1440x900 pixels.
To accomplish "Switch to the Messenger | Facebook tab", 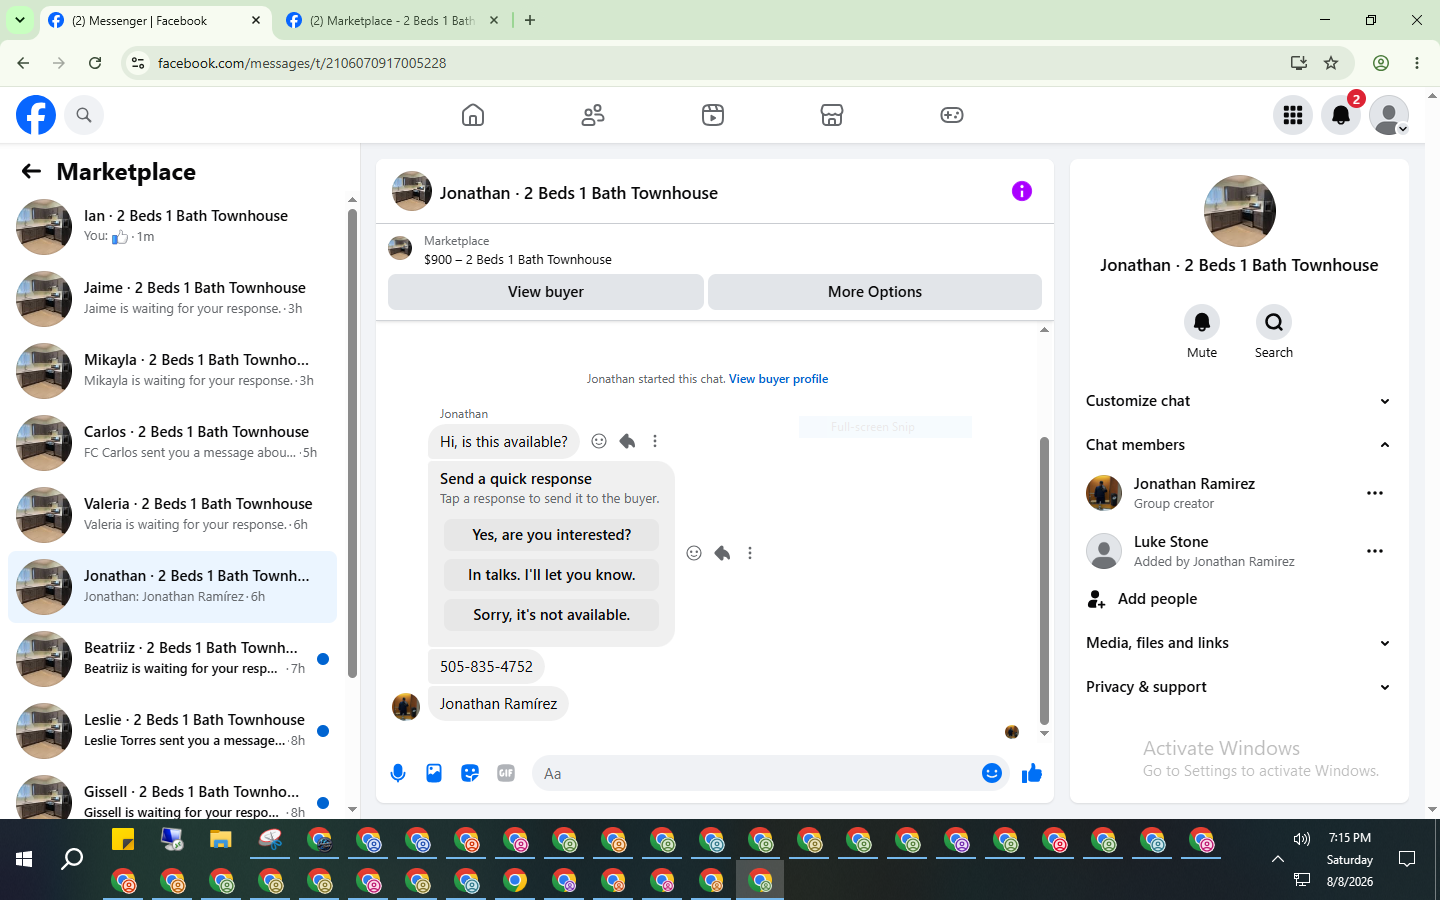I will point(155,21).
